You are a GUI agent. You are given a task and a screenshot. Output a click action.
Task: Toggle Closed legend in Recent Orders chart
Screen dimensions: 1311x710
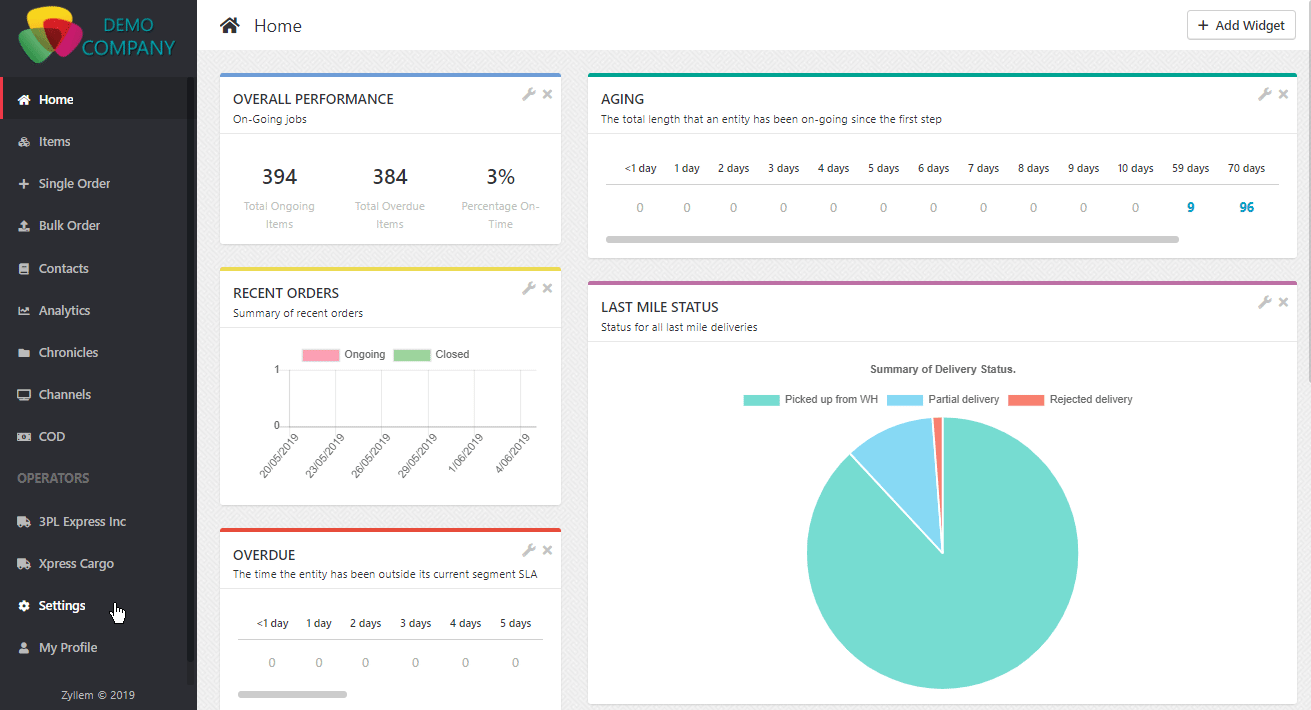click(x=431, y=355)
